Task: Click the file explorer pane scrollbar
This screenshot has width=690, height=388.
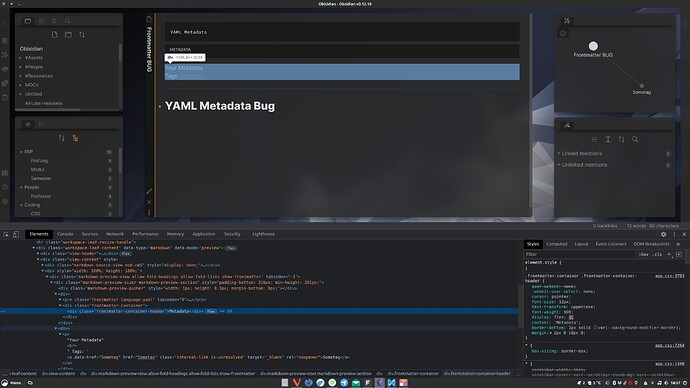Action: [120, 54]
